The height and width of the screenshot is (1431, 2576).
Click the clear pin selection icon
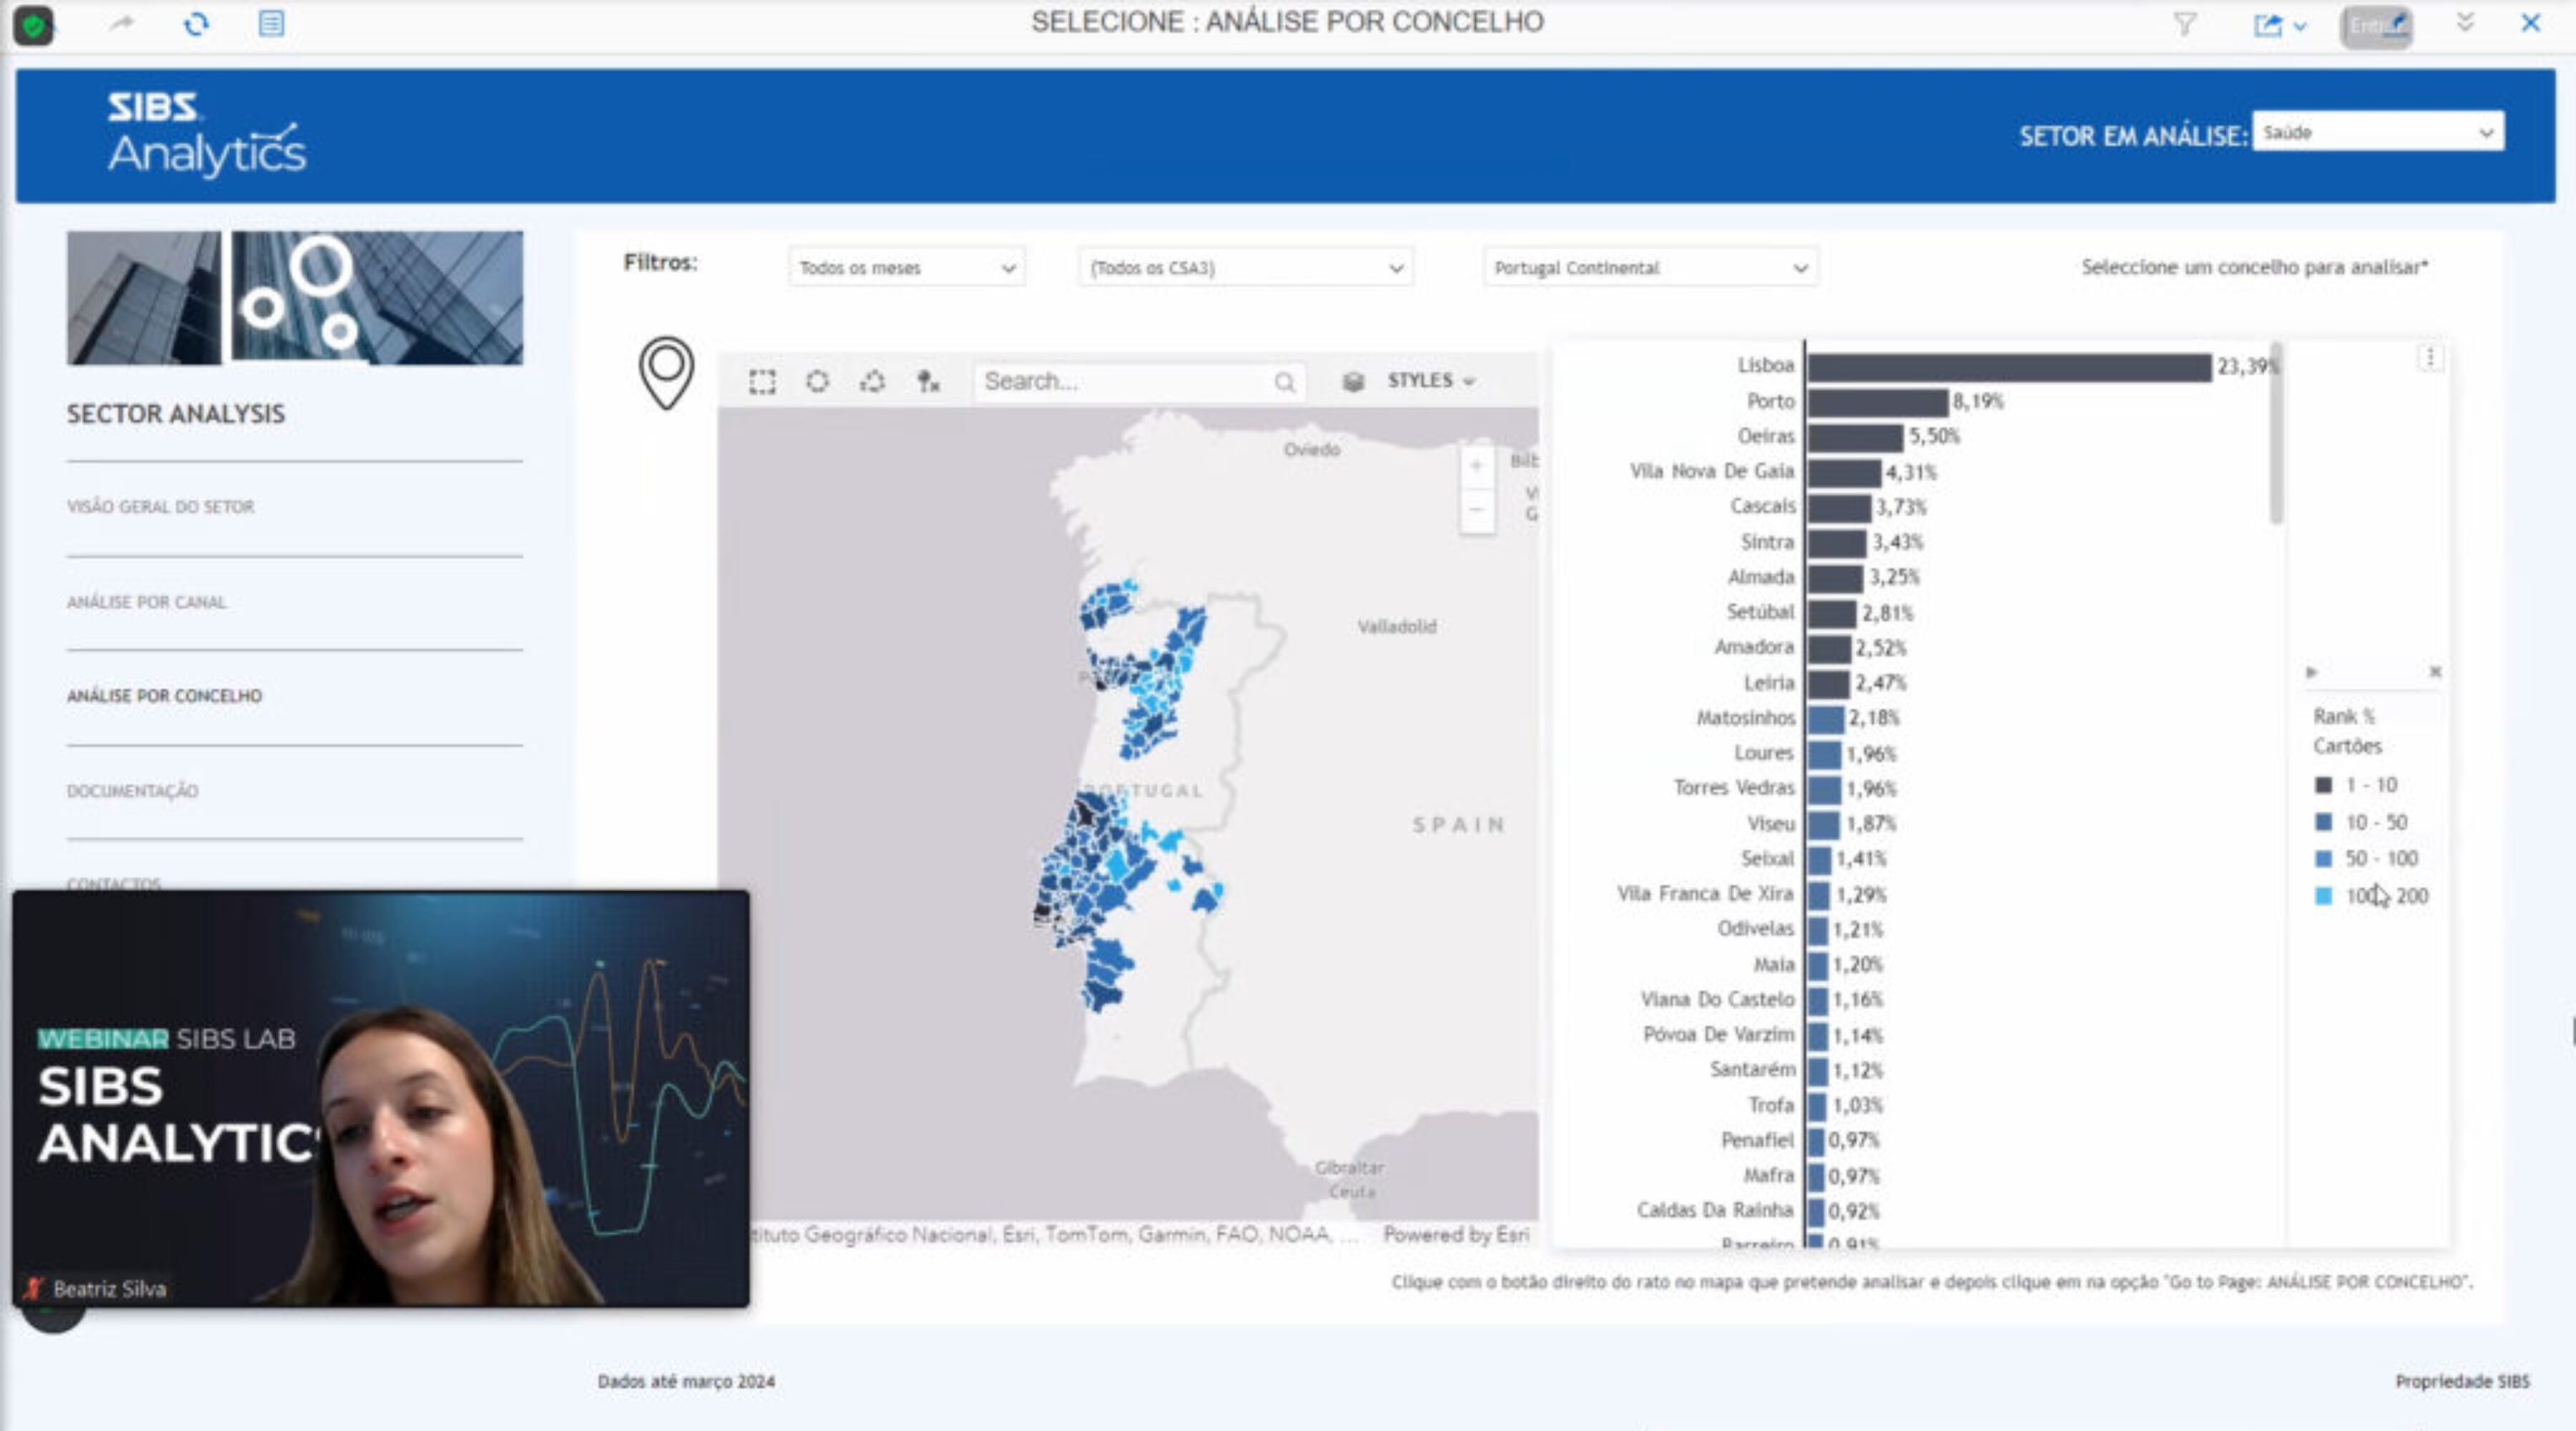click(x=928, y=381)
